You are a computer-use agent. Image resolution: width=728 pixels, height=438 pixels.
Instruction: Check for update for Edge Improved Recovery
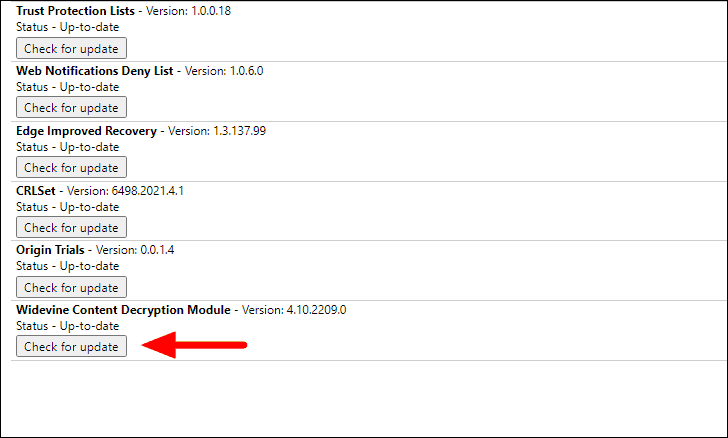click(72, 167)
